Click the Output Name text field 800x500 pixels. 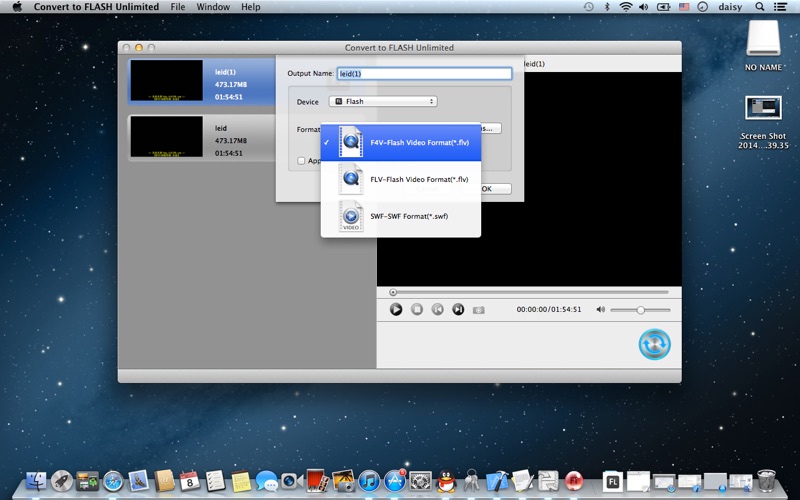[x=424, y=73]
